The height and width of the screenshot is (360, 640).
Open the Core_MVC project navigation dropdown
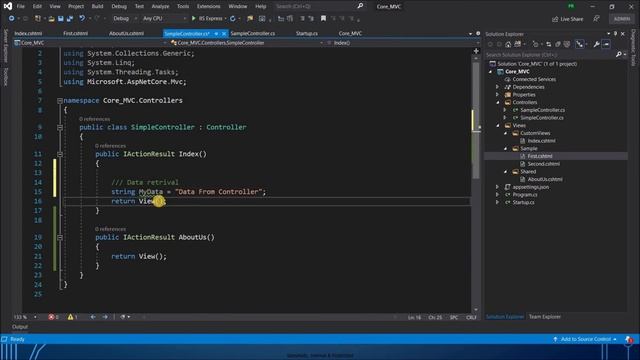coord(90,43)
